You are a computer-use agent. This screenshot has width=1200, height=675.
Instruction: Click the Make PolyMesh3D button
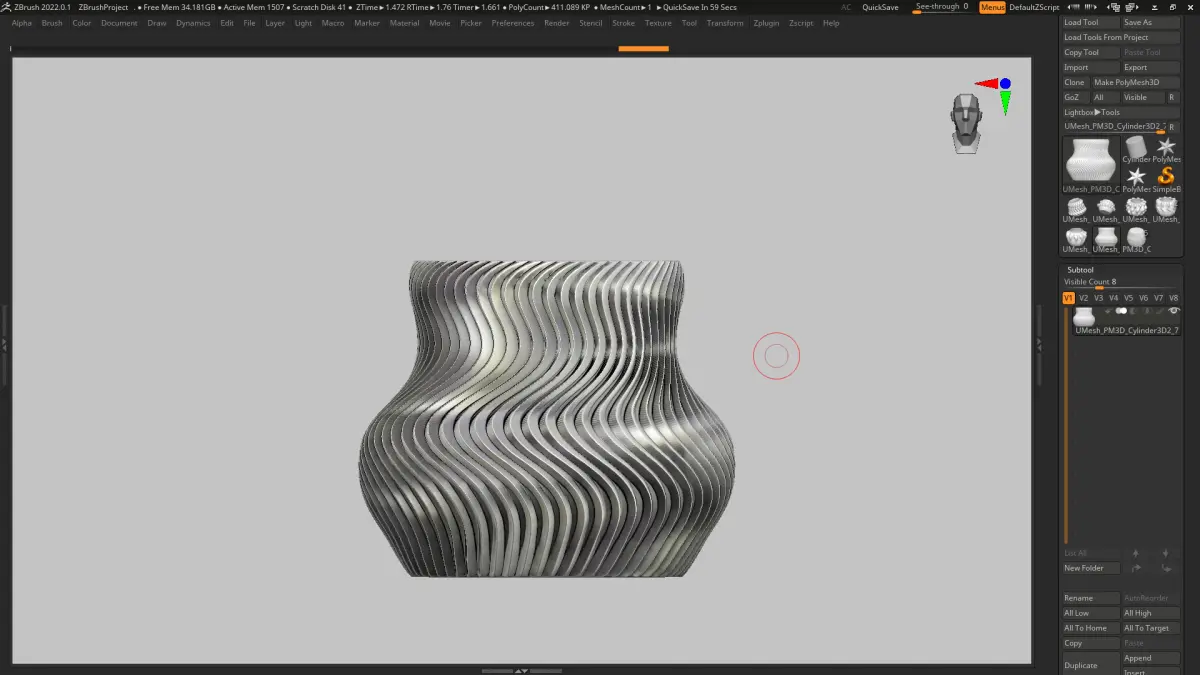tap(1136, 82)
